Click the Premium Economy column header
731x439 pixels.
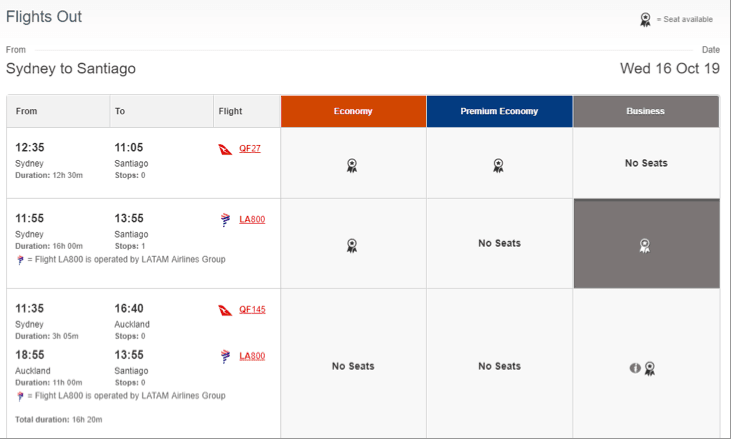[499, 111]
